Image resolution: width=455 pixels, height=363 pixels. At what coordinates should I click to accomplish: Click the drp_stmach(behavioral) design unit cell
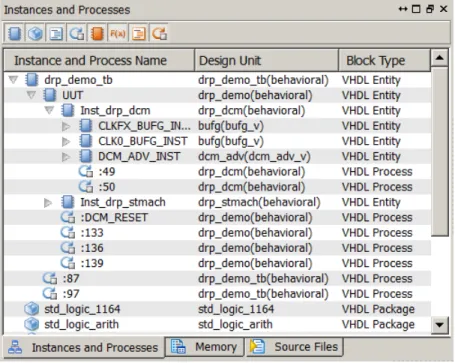tap(259, 202)
